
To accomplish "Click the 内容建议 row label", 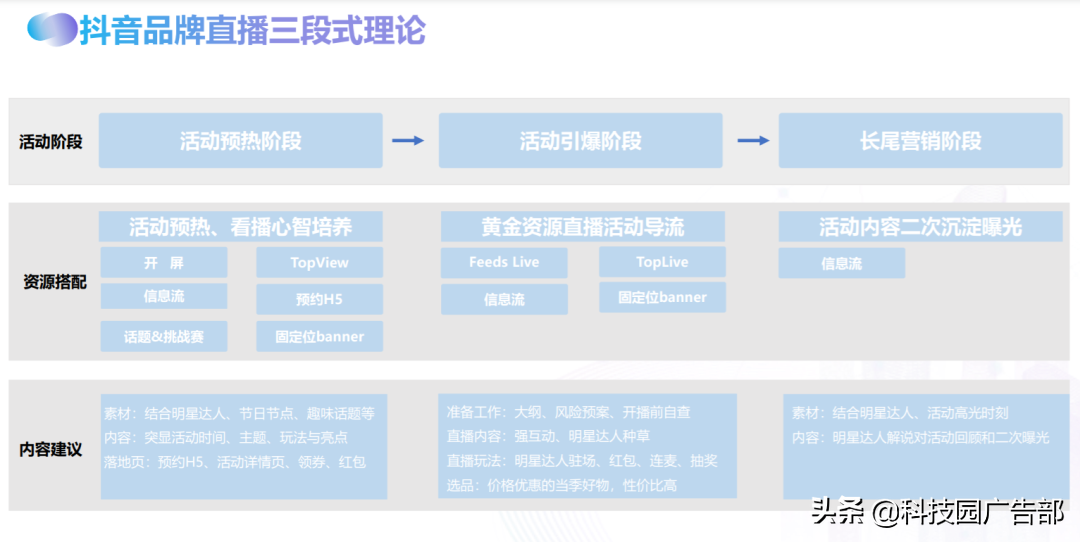I will click(50, 449).
